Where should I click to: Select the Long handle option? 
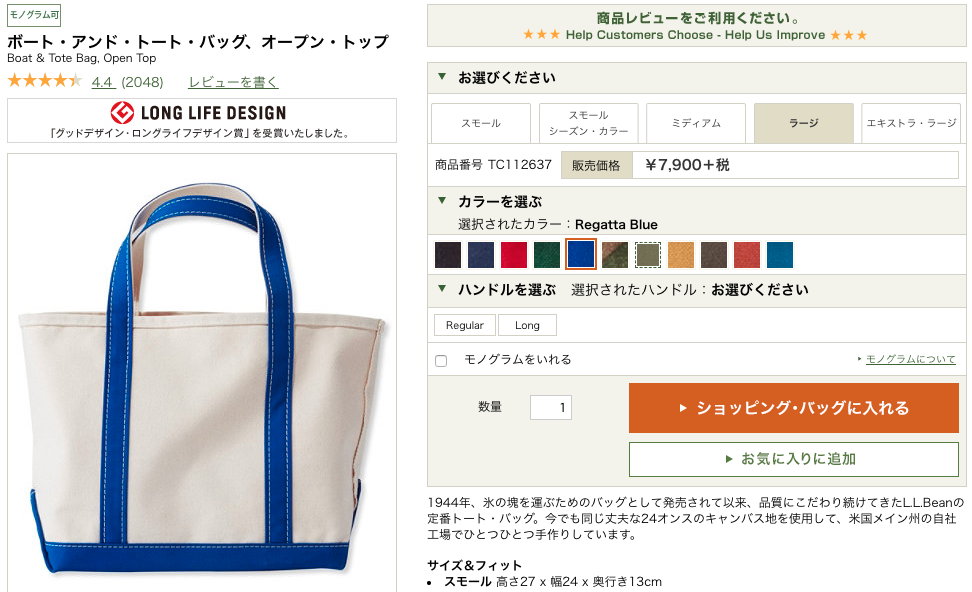(527, 325)
